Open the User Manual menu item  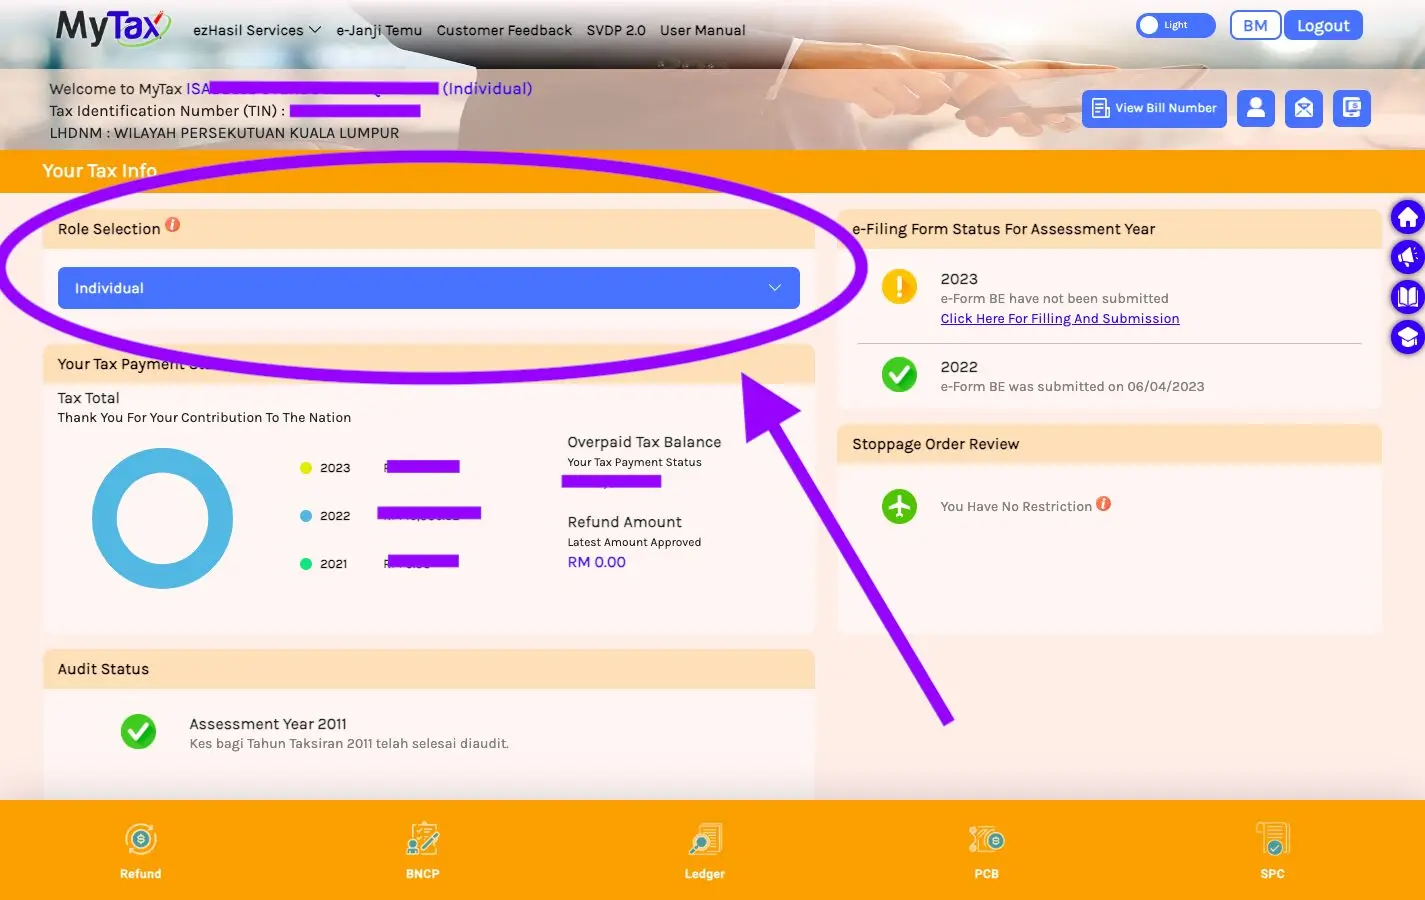click(702, 30)
